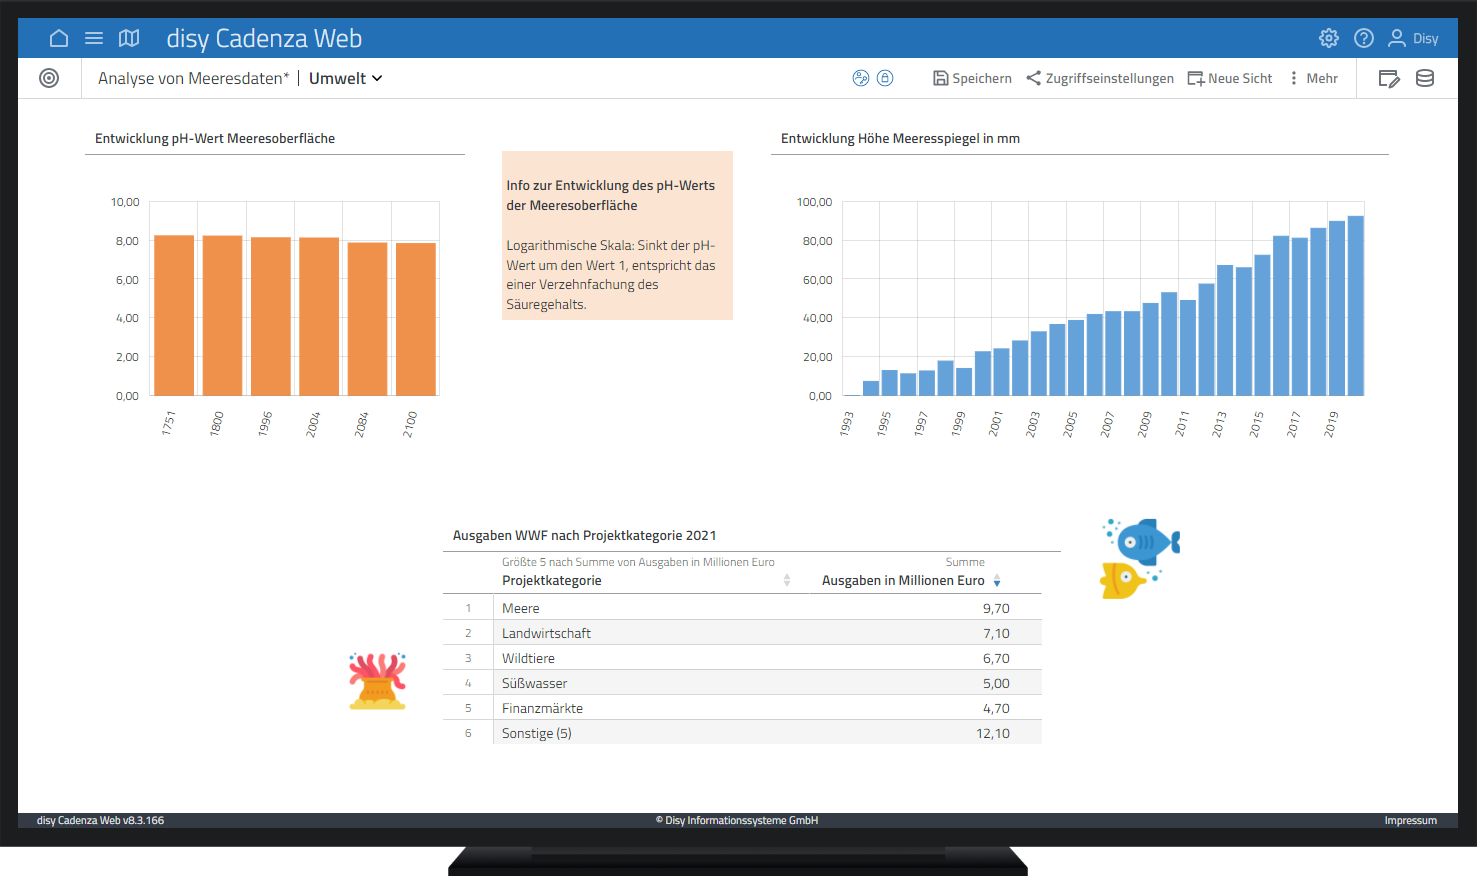
Task: Open the Disy user account menu
Action: [x=1413, y=38]
